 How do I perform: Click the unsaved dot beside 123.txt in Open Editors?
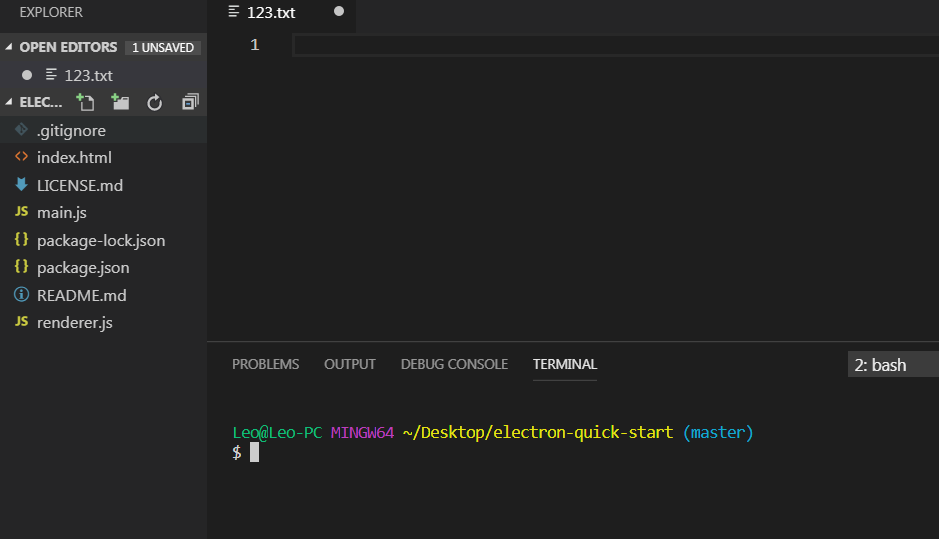[x=27, y=75]
